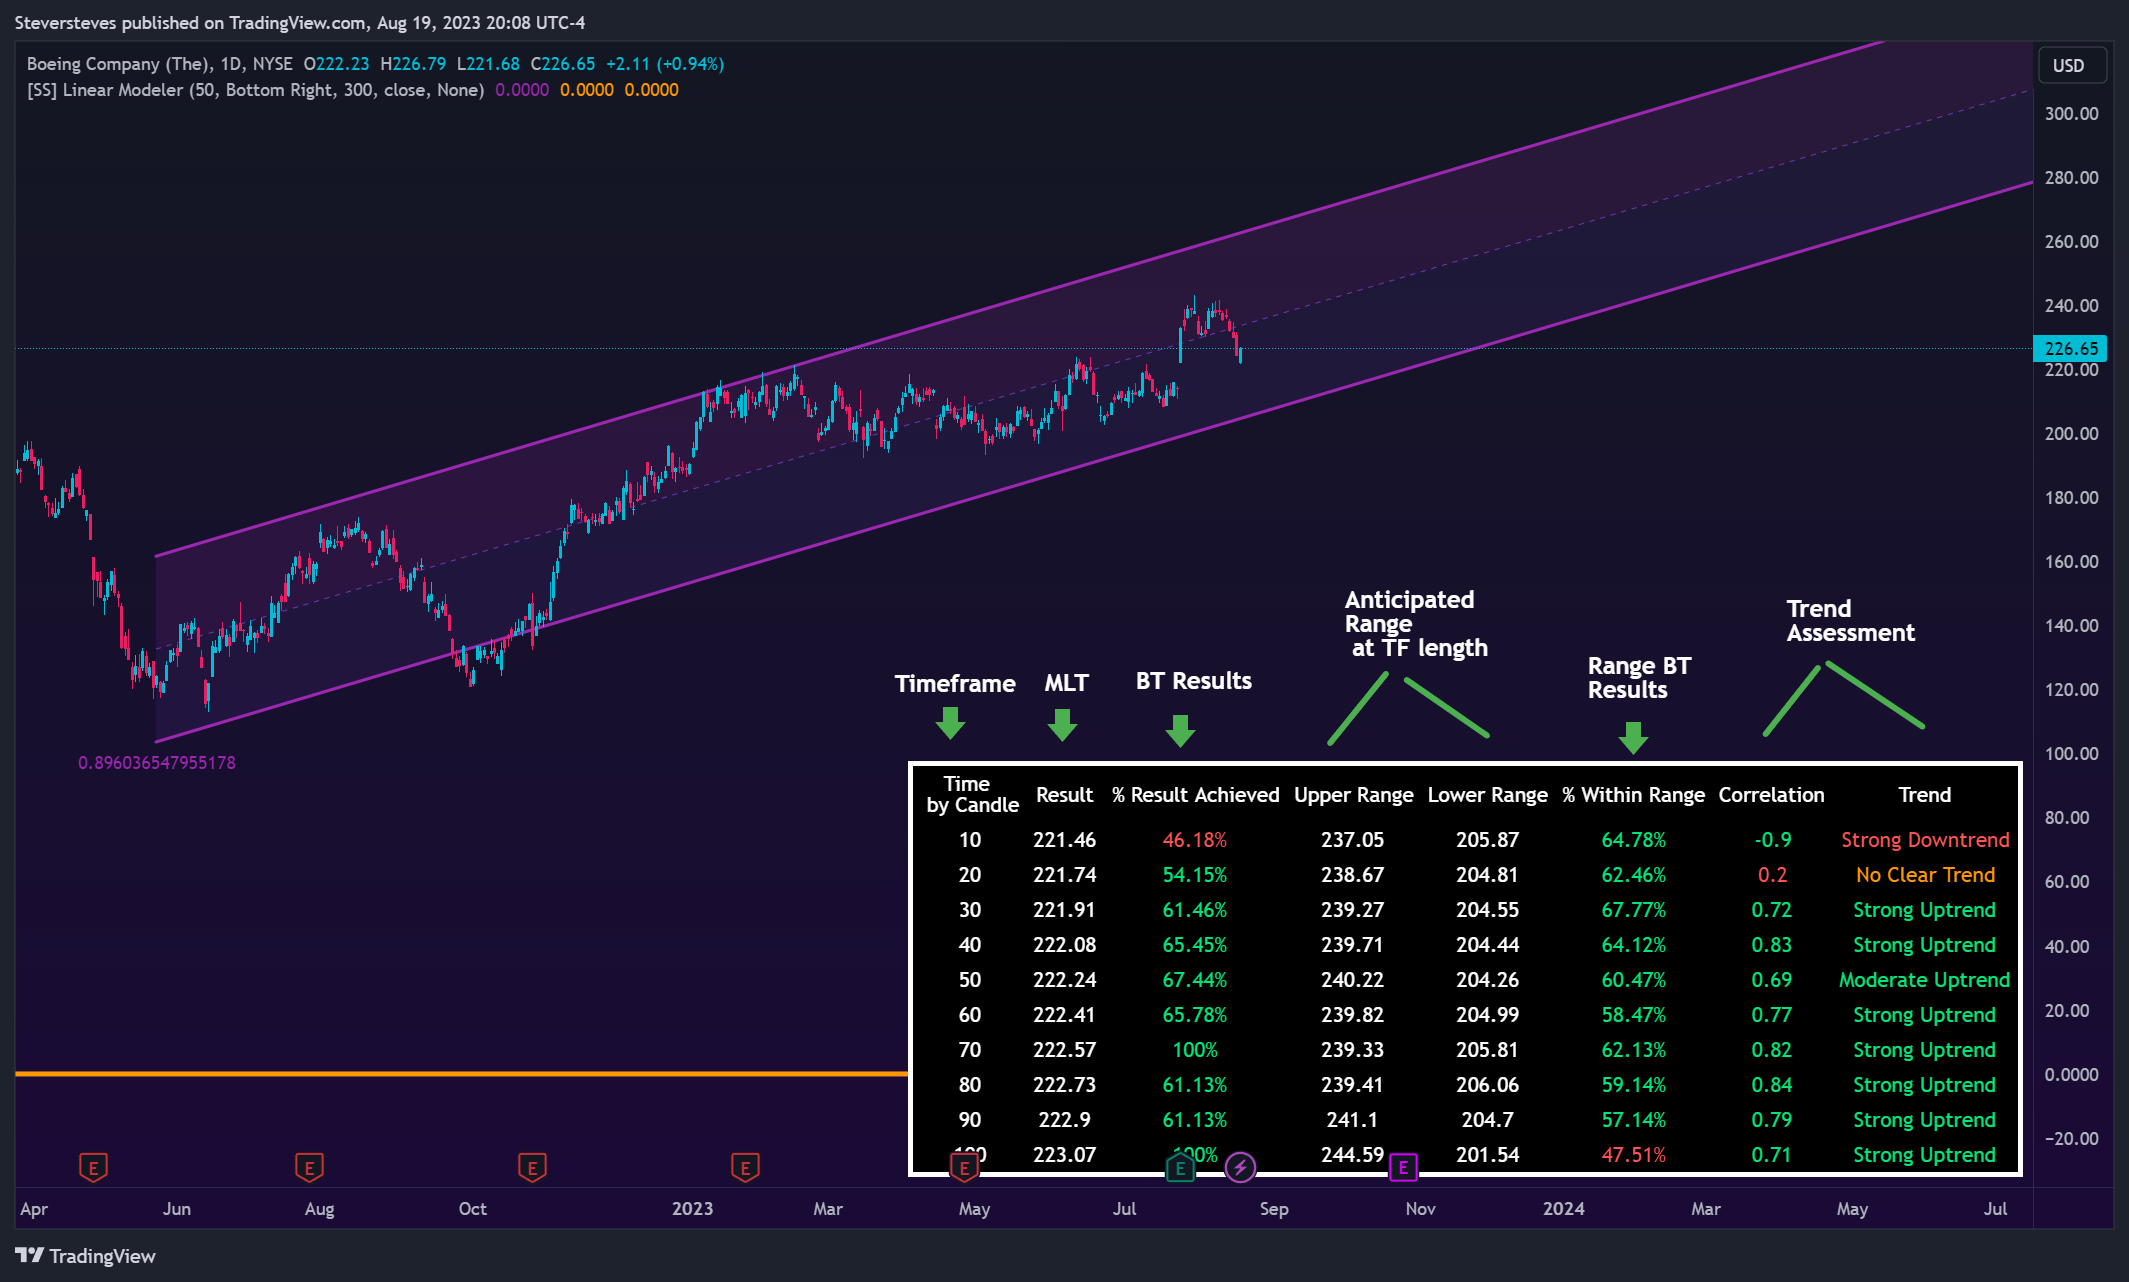Image resolution: width=2129 pixels, height=1282 pixels.
Task: Click the 2024 time axis label
Action: [1563, 1208]
